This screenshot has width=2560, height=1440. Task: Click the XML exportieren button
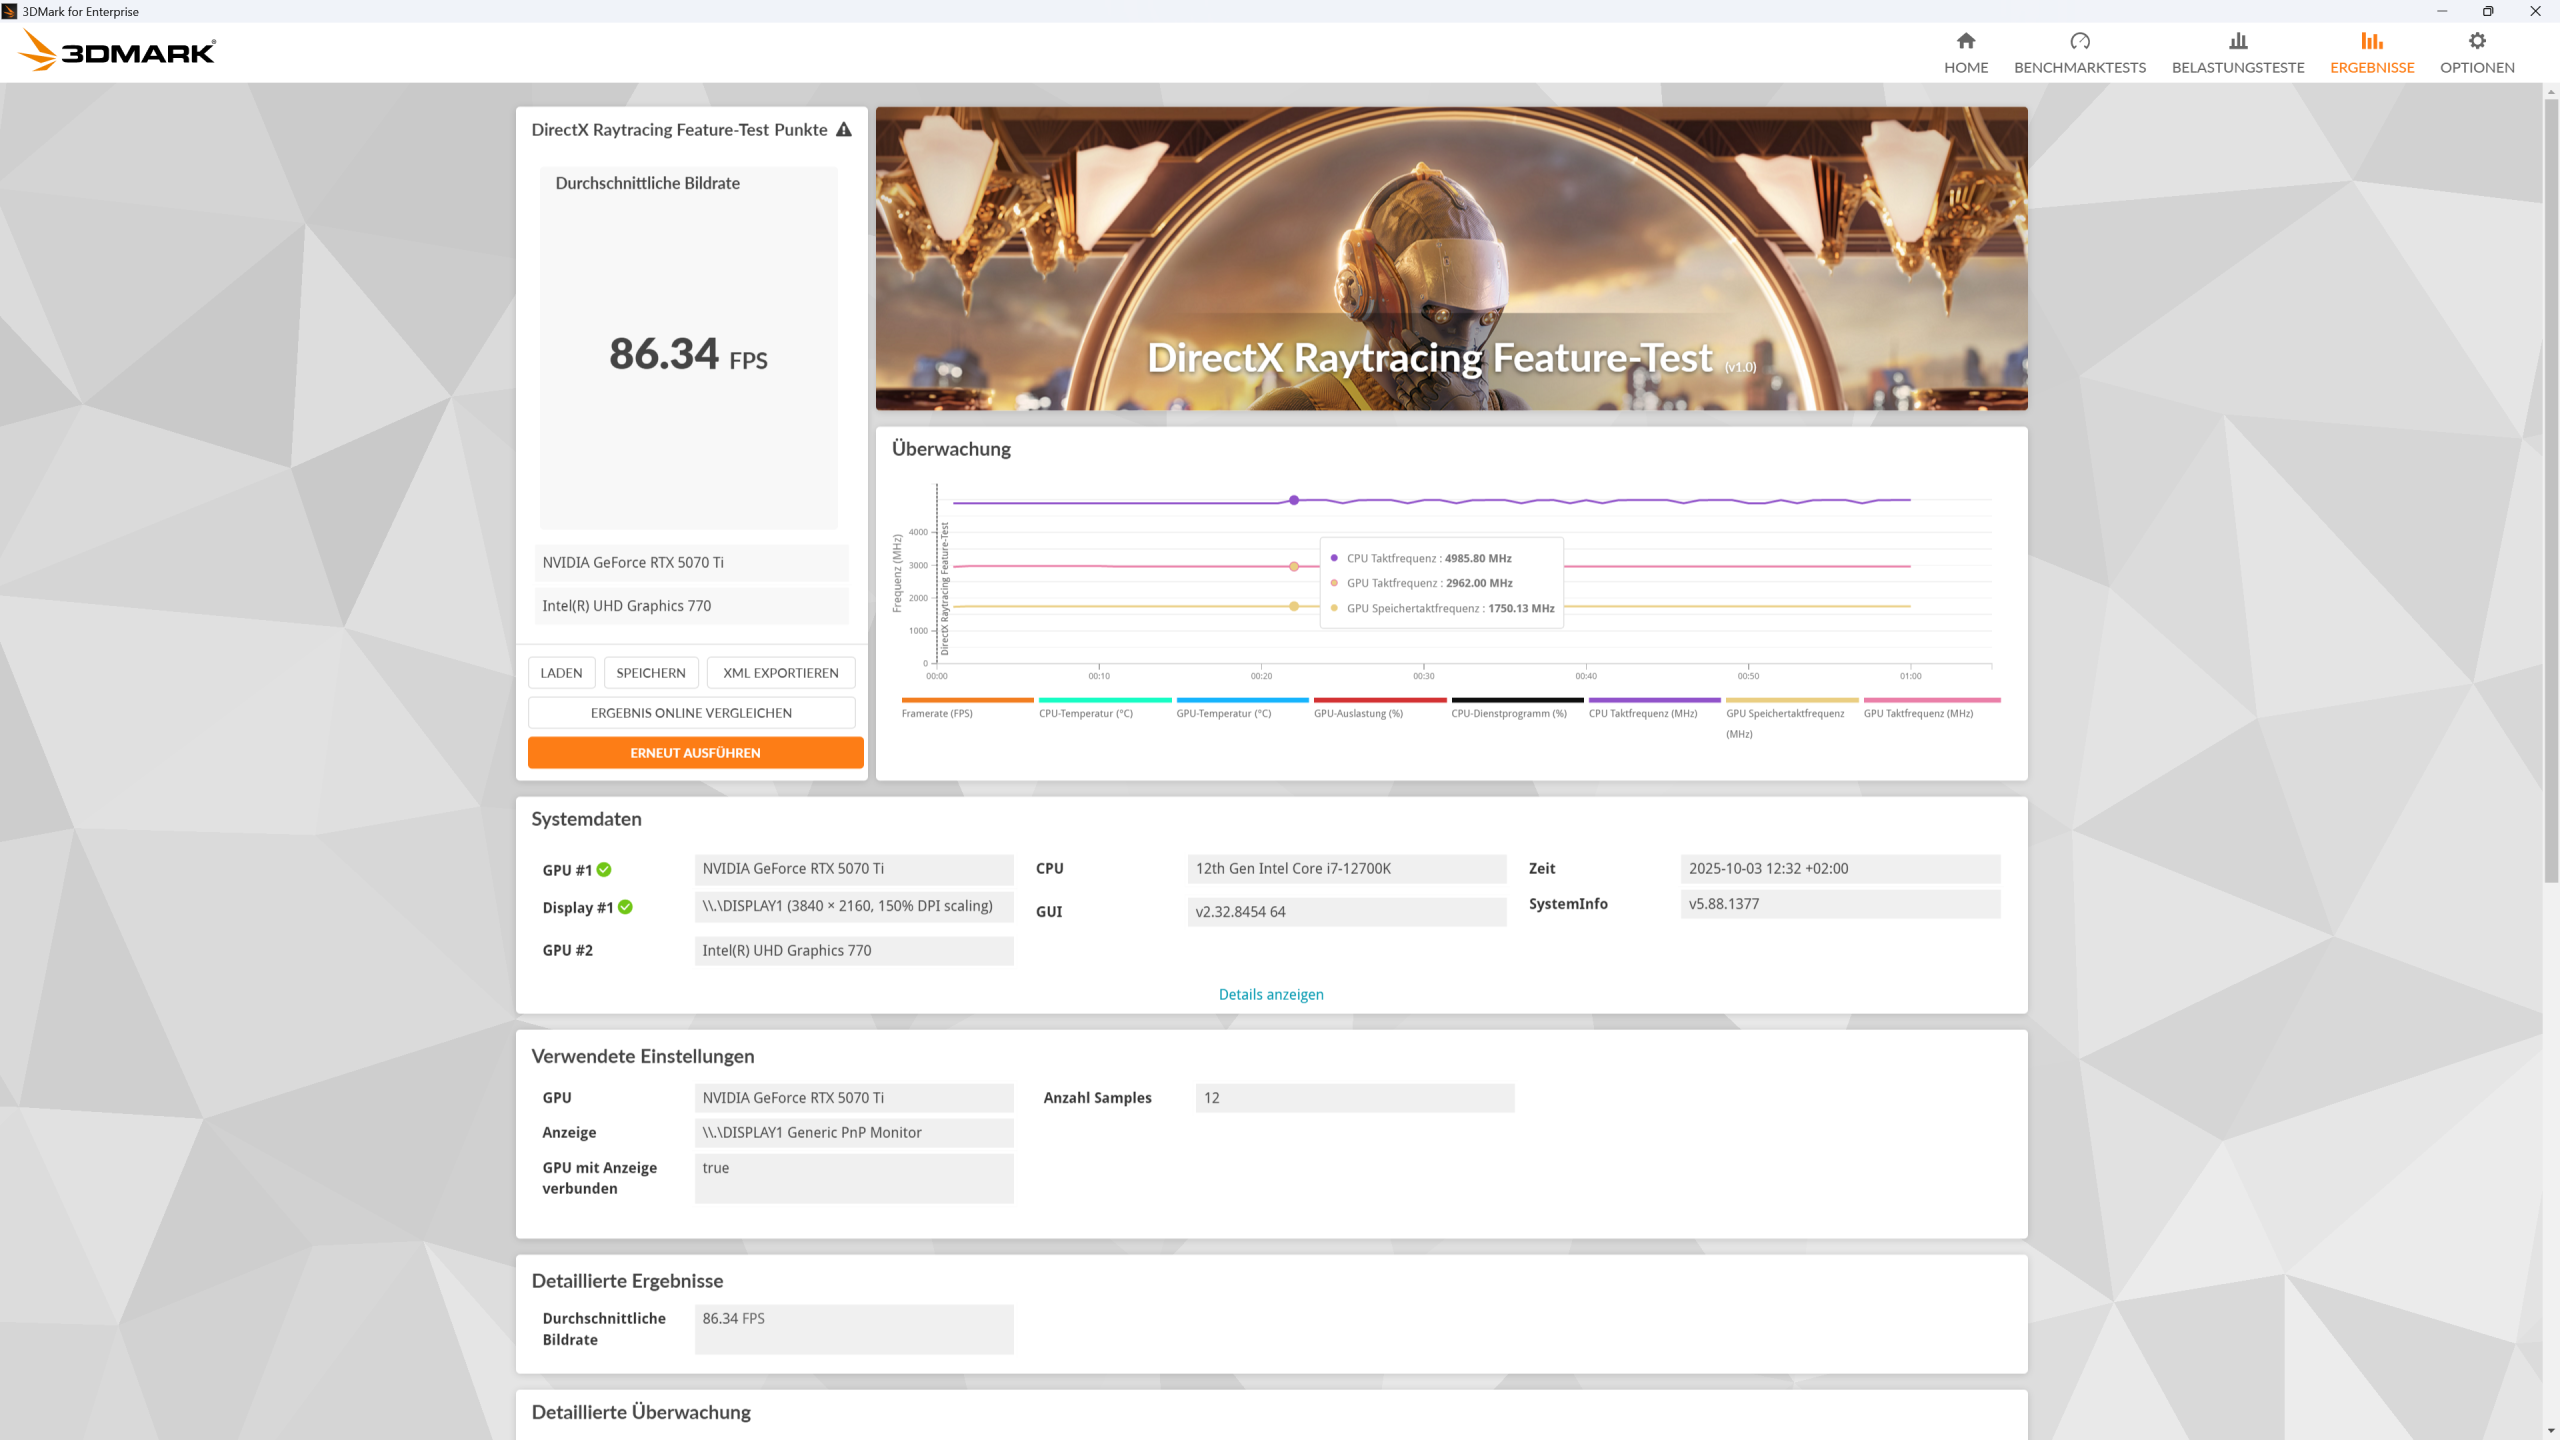[x=780, y=673]
